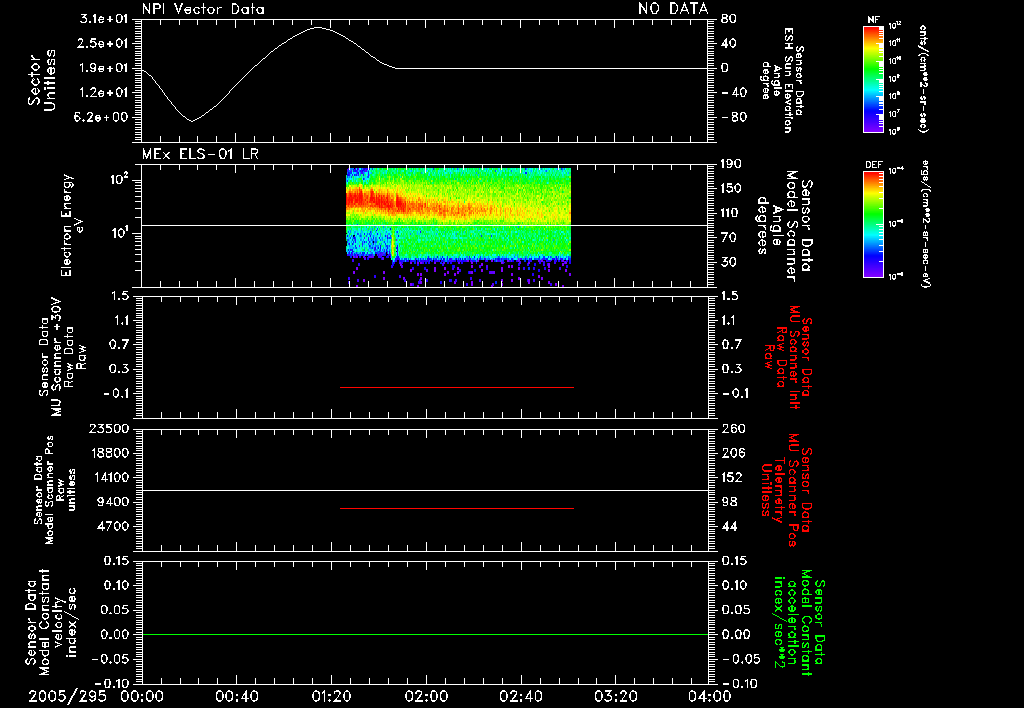Click the 'Model Scanner Angle degrees' axis label
This screenshot has width=1024, height=708.
[x=784, y=225]
